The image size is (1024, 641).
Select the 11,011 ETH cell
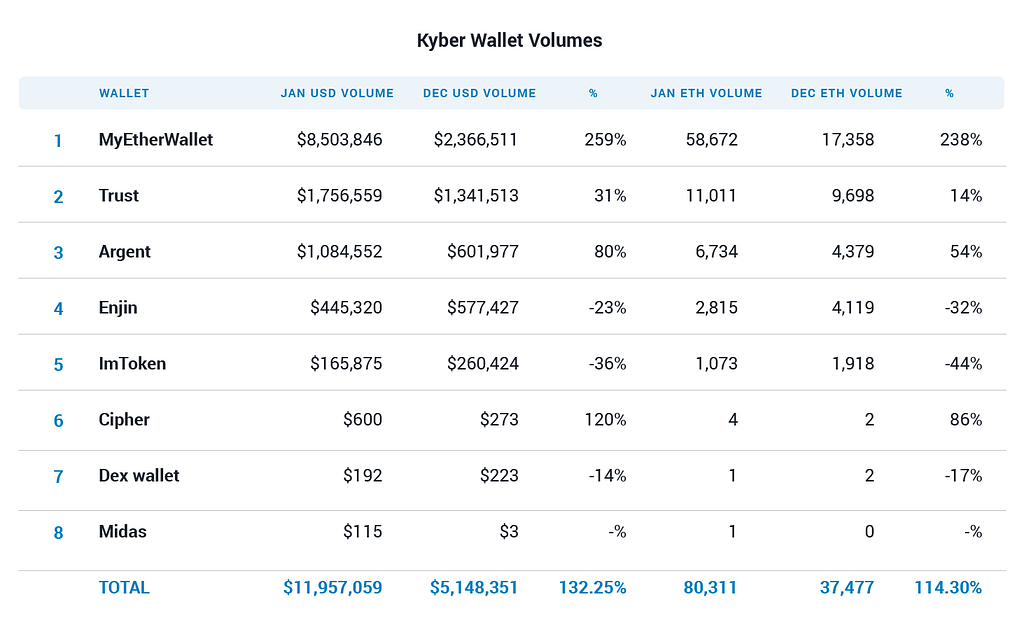[711, 196]
